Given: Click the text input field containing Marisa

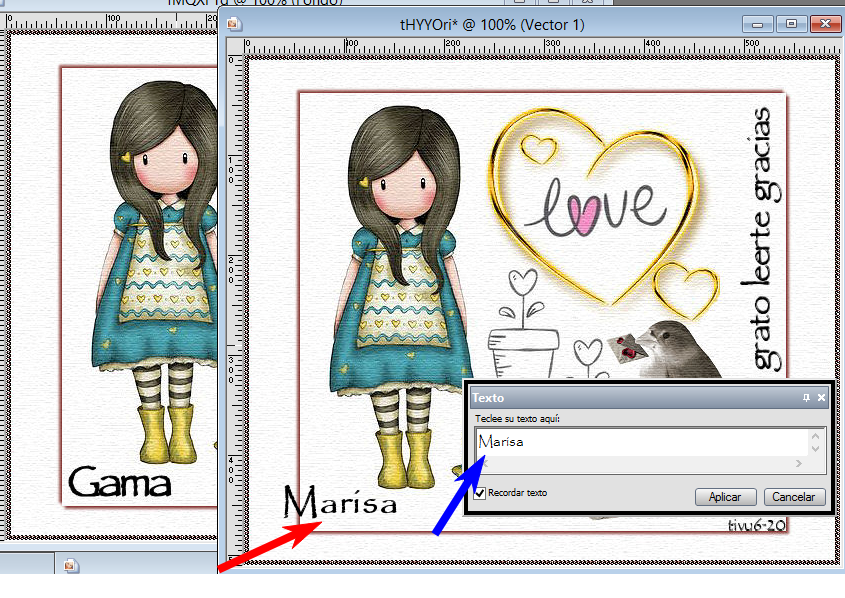Looking at the screenshot, I should pos(641,442).
